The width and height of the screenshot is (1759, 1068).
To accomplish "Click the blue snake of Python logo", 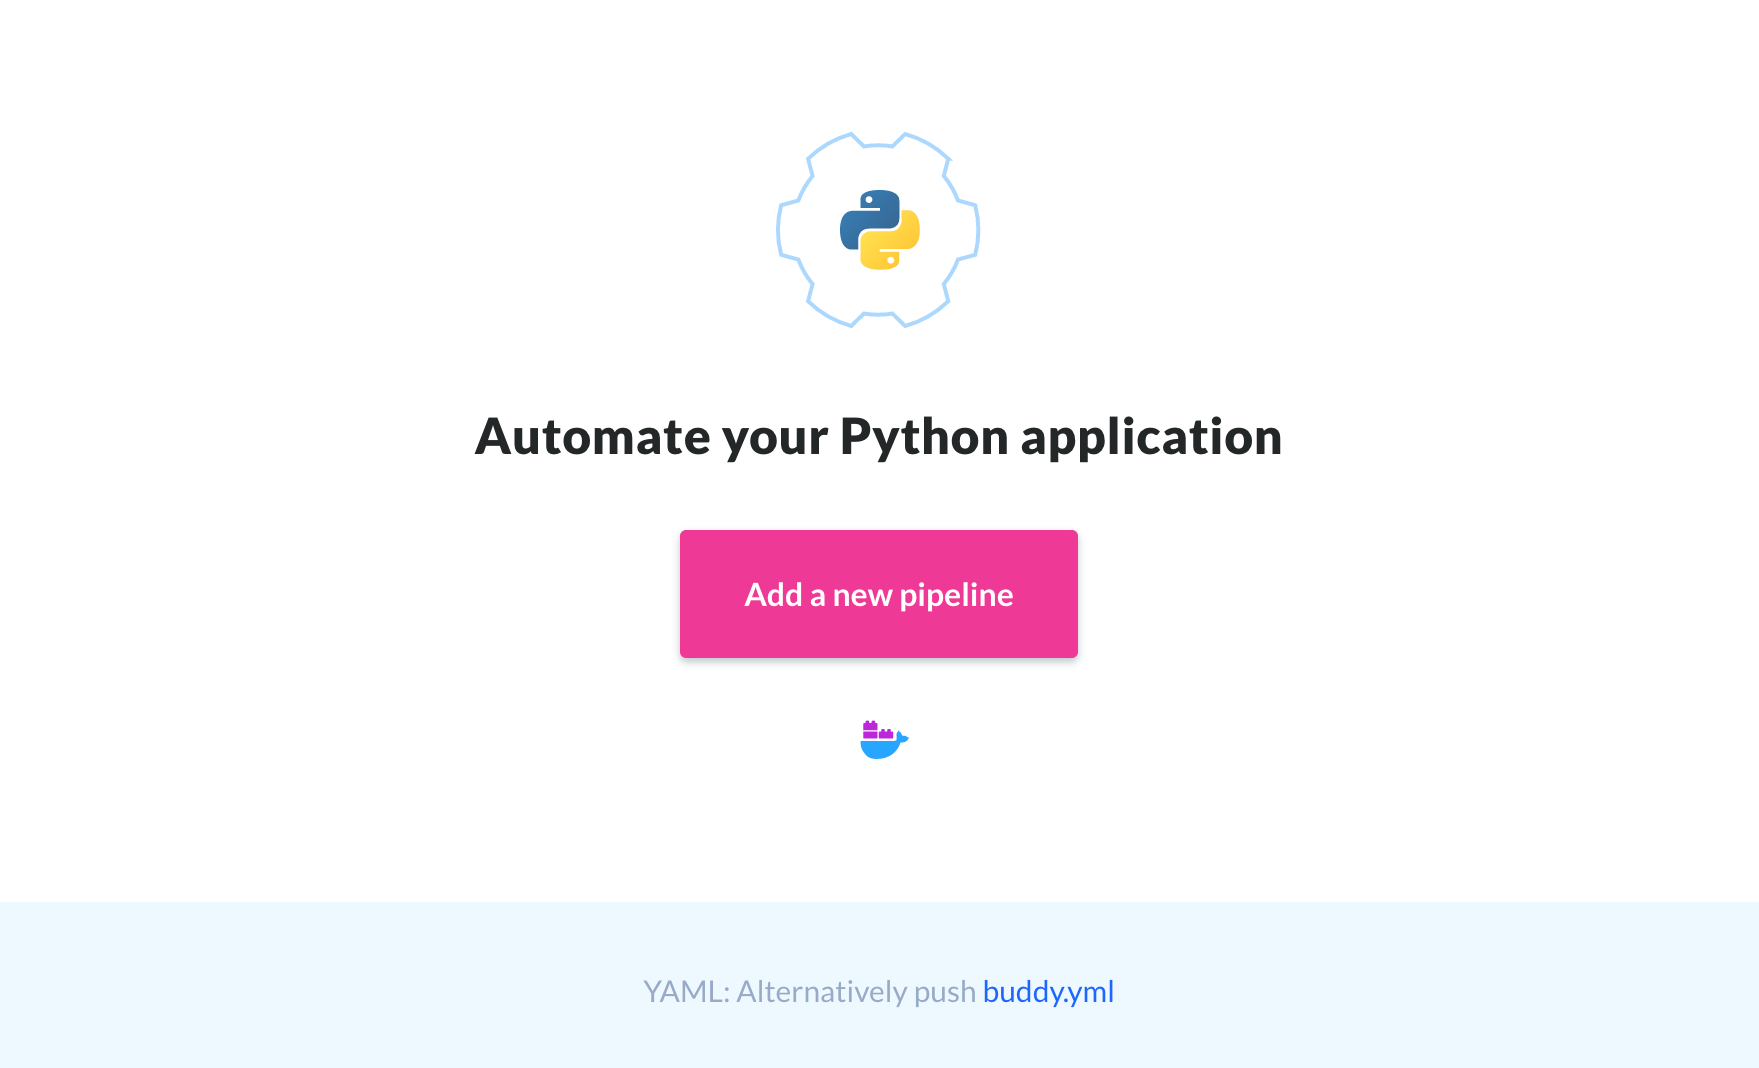I will point(865,217).
